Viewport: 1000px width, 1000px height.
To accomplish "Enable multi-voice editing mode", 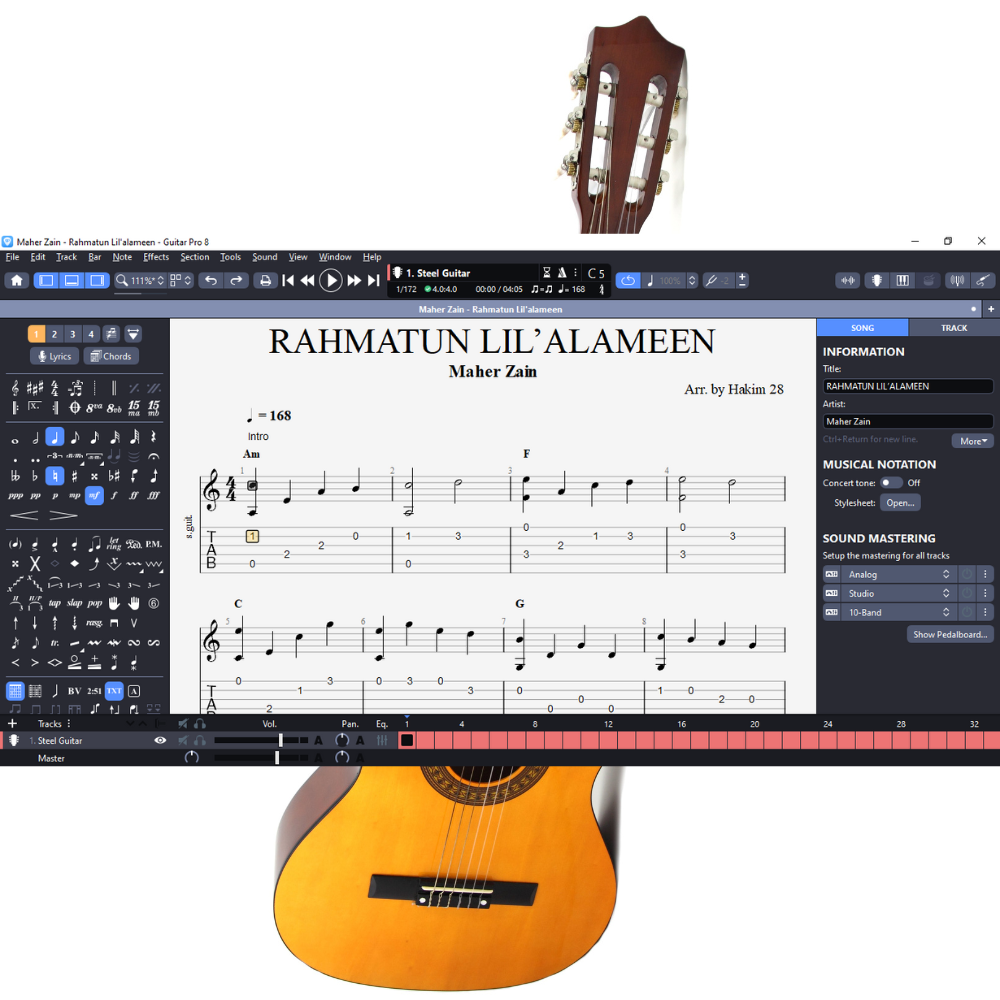I will [x=111, y=334].
